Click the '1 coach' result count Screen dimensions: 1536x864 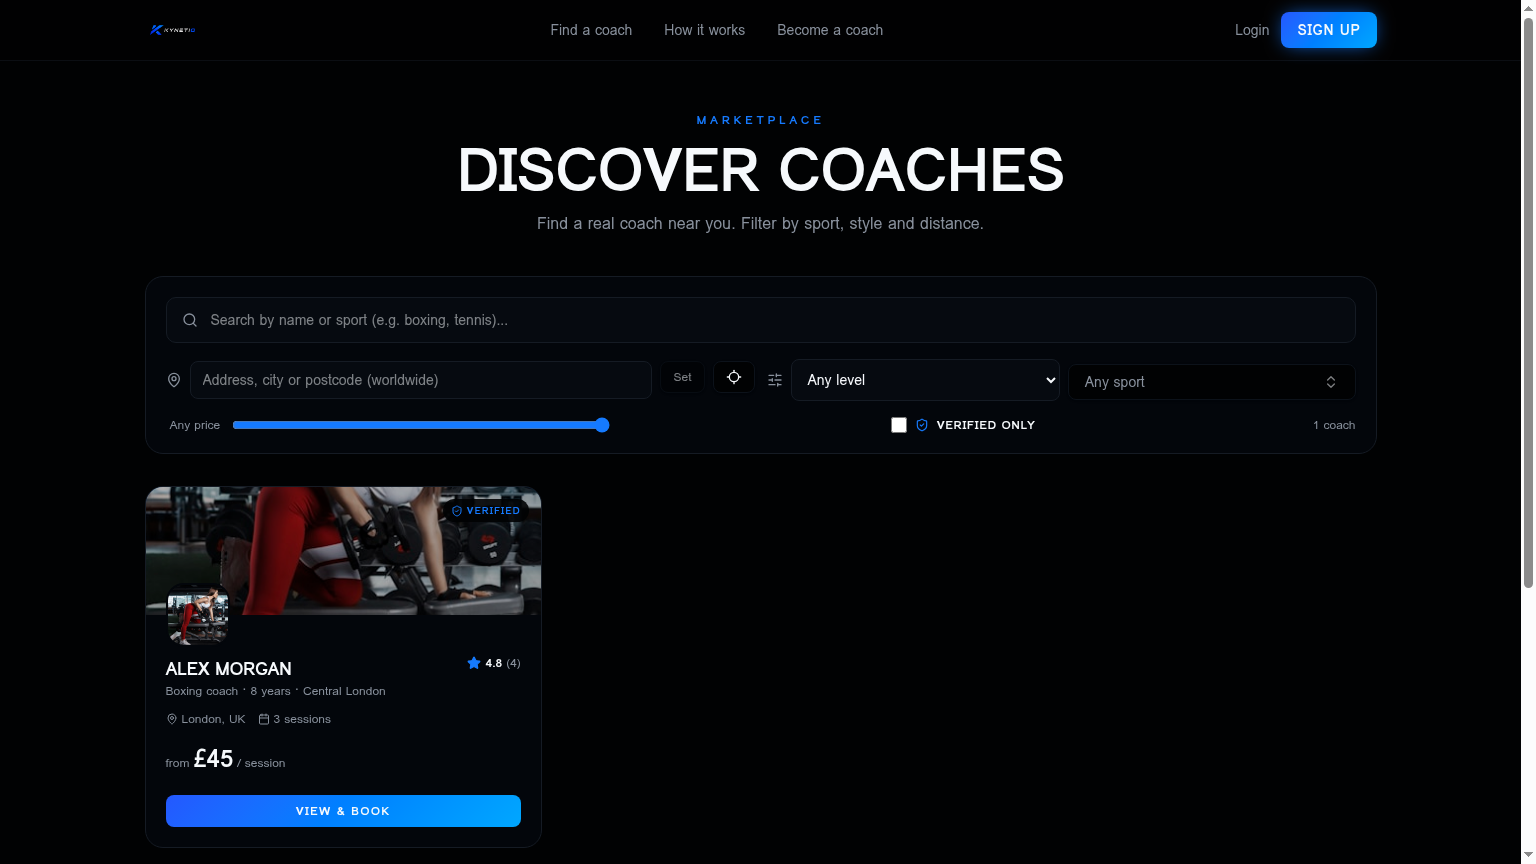pyautogui.click(x=1334, y=425)
